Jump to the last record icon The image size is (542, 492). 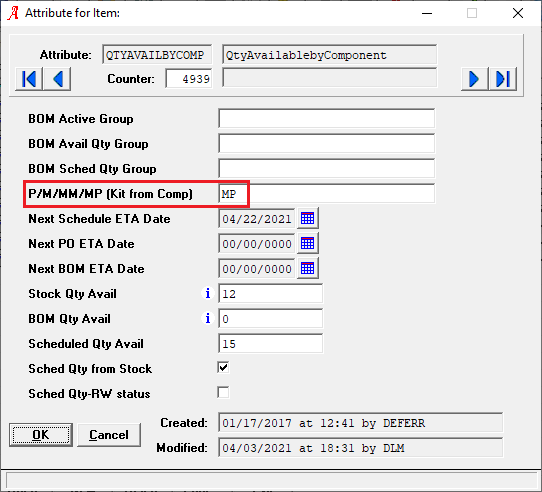(503, 79)
